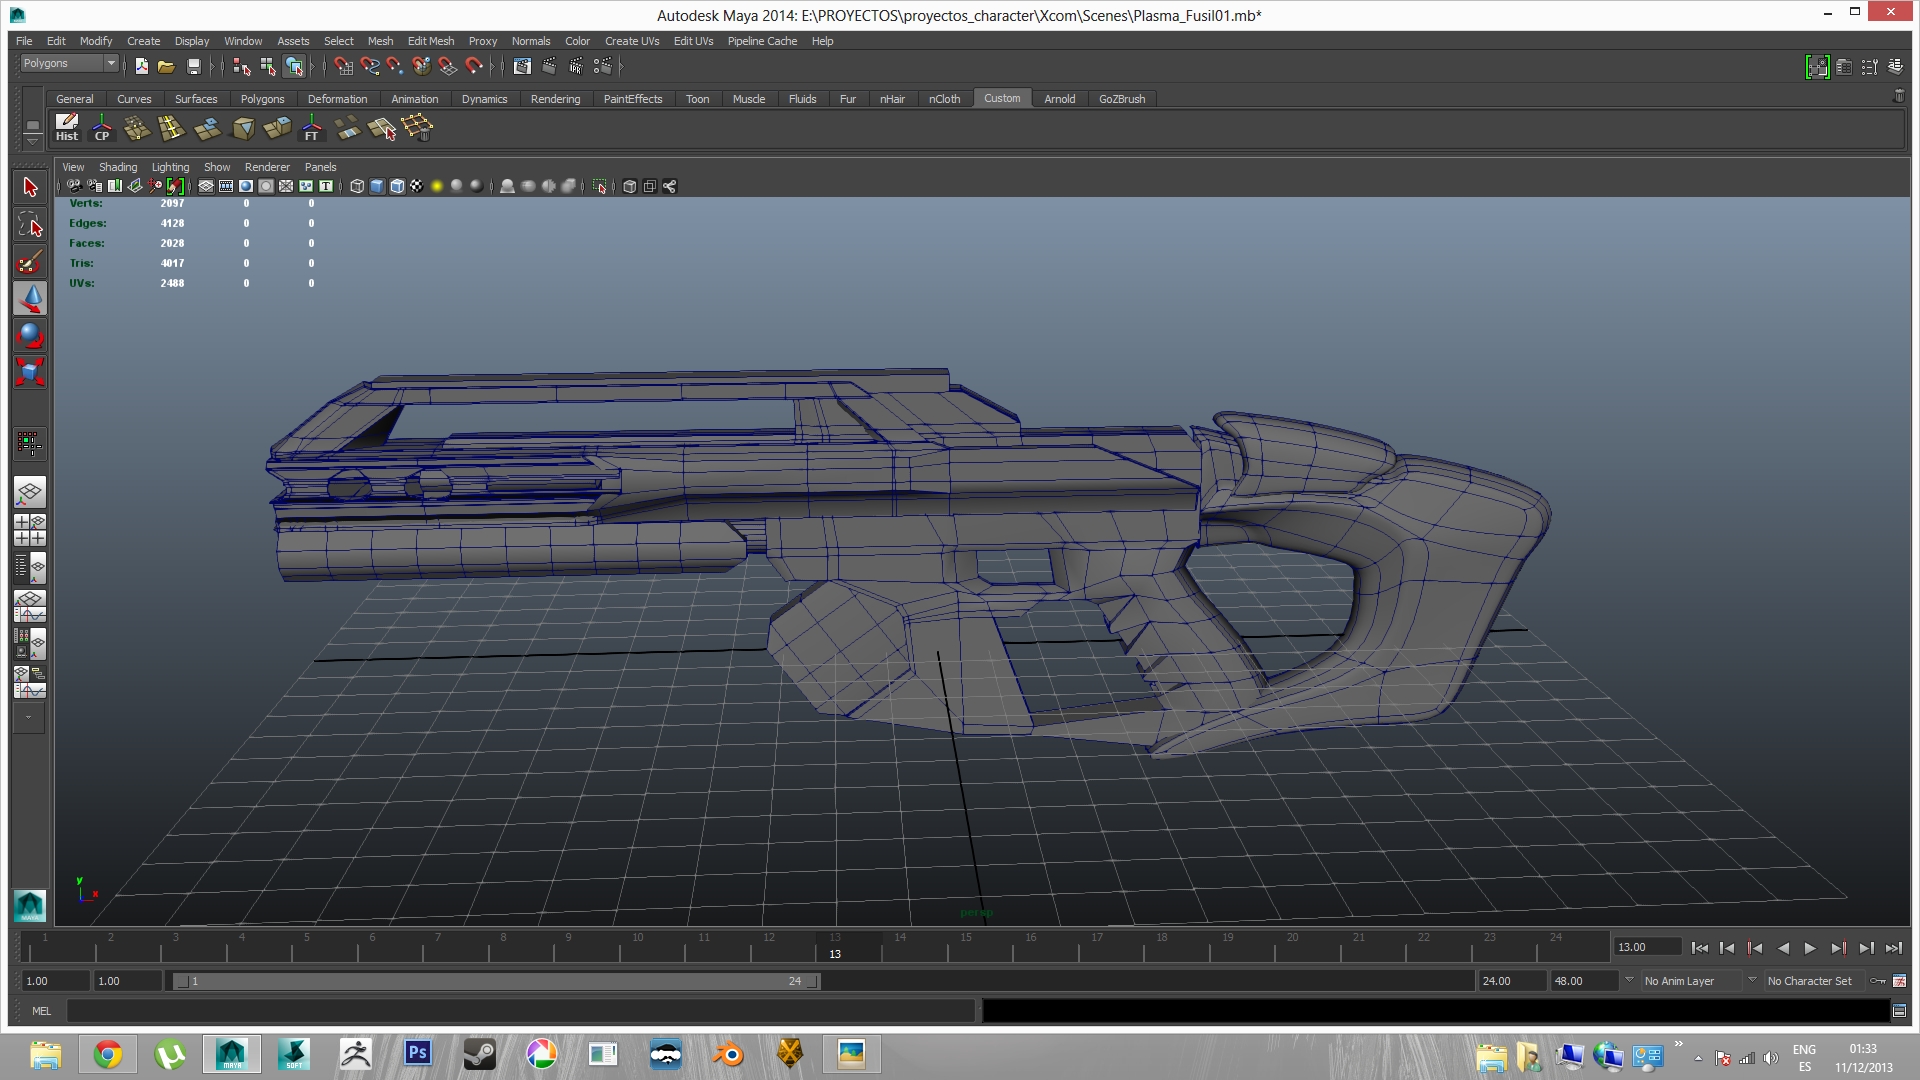Open the Render Settings clapperboard icon
Image resolution: width=1920 pixels, height=1080 pixels.
point(602,66)
